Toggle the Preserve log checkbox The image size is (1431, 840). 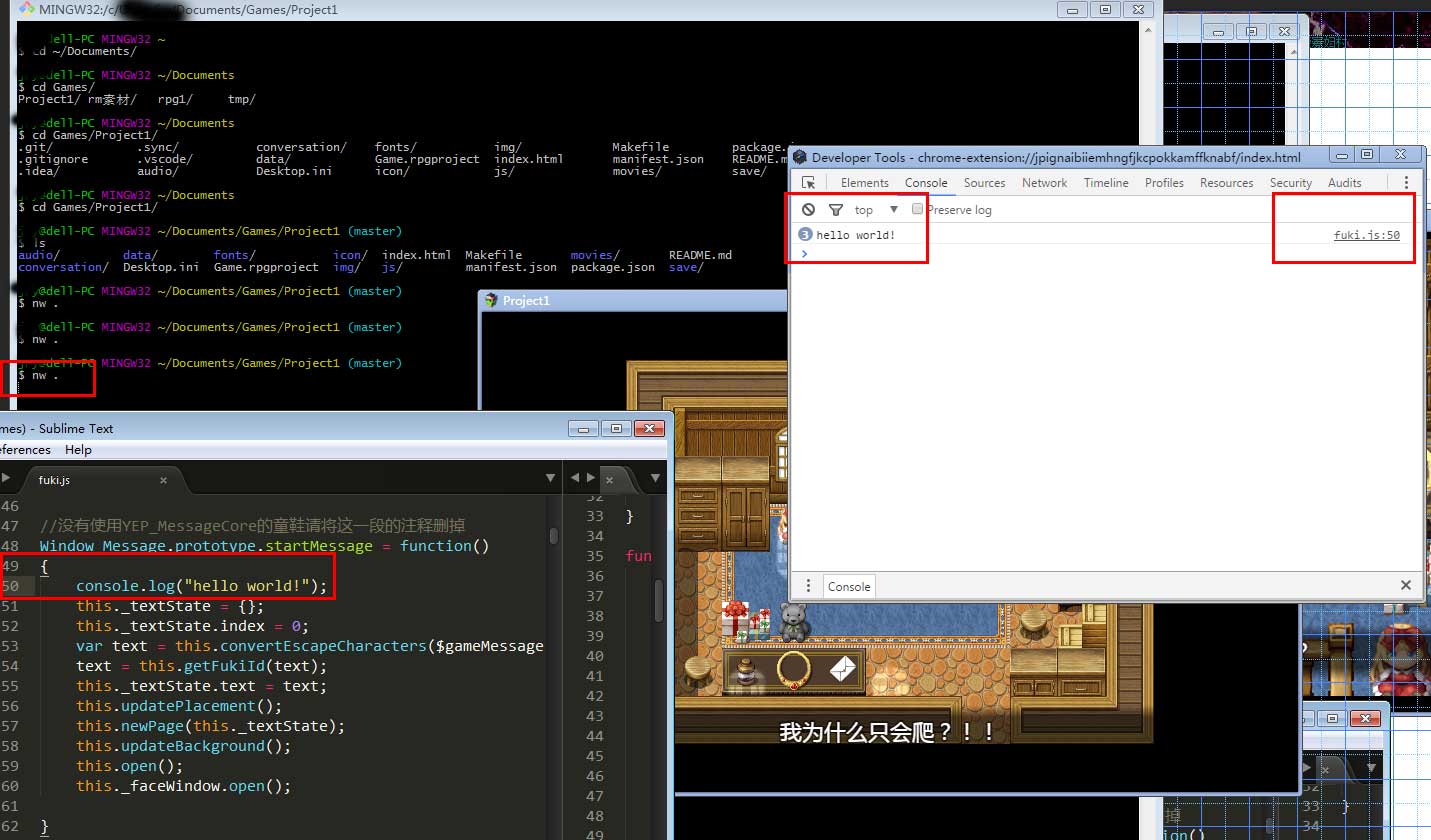pyautogui.click(x=917, y=210)
